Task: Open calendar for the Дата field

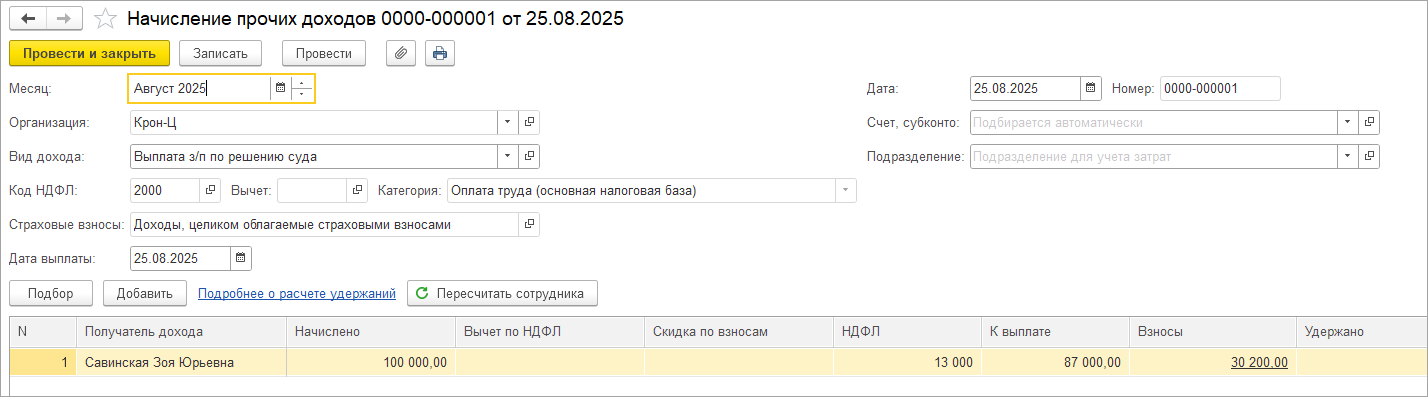Action: tap(1091, 88)
